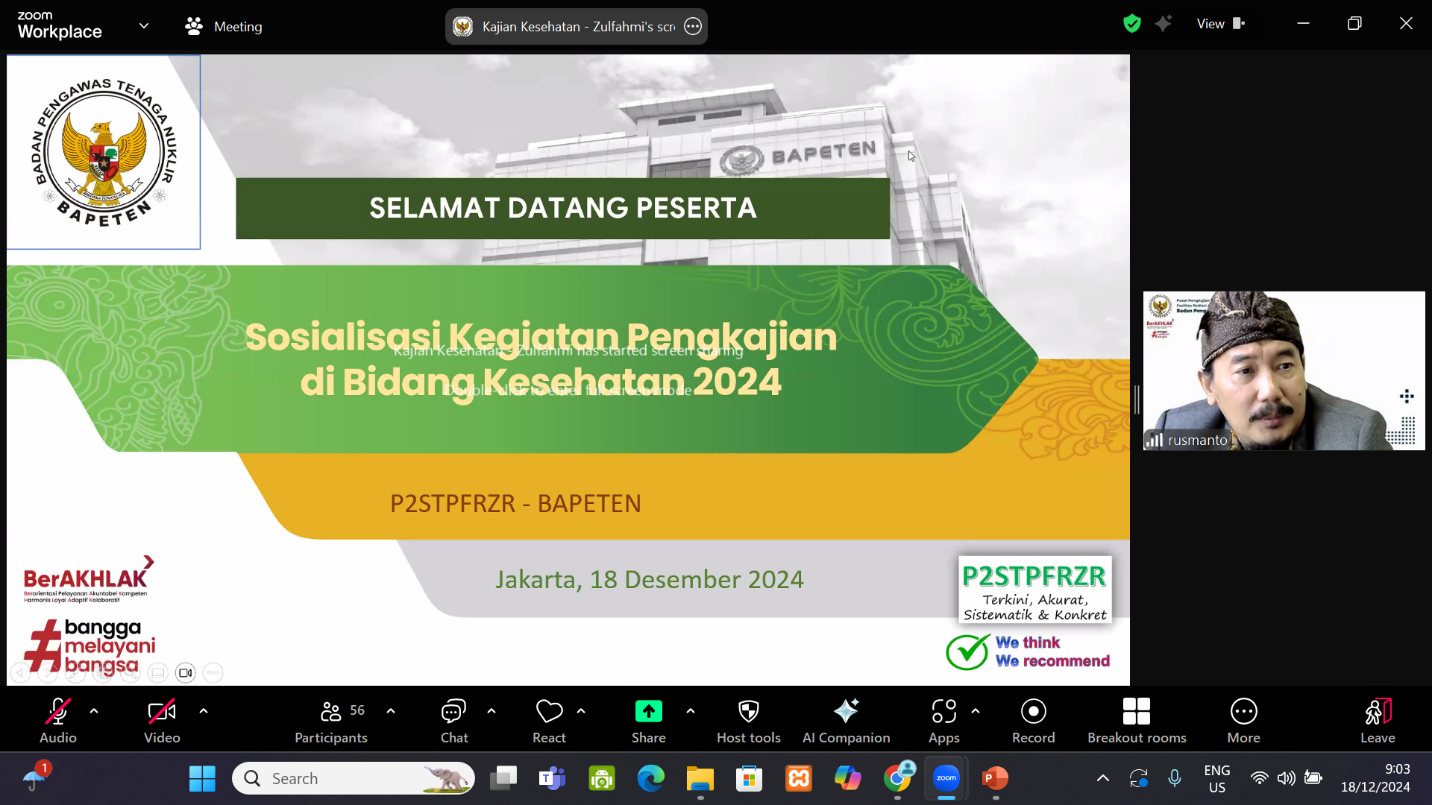The height and width of the screenshot is (805, 1432).
Task: Open PowerPoint from Windows taskbar
Action: click(994, 778)
